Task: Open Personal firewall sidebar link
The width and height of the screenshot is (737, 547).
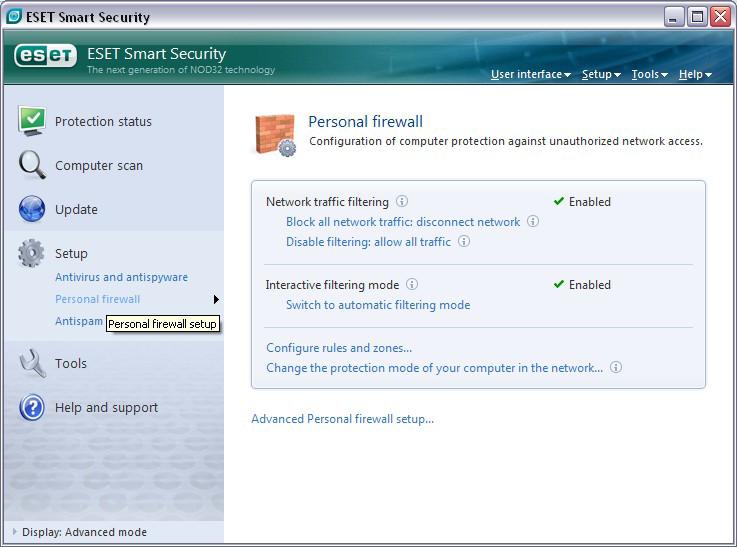Action: click(x=97, y=299)
